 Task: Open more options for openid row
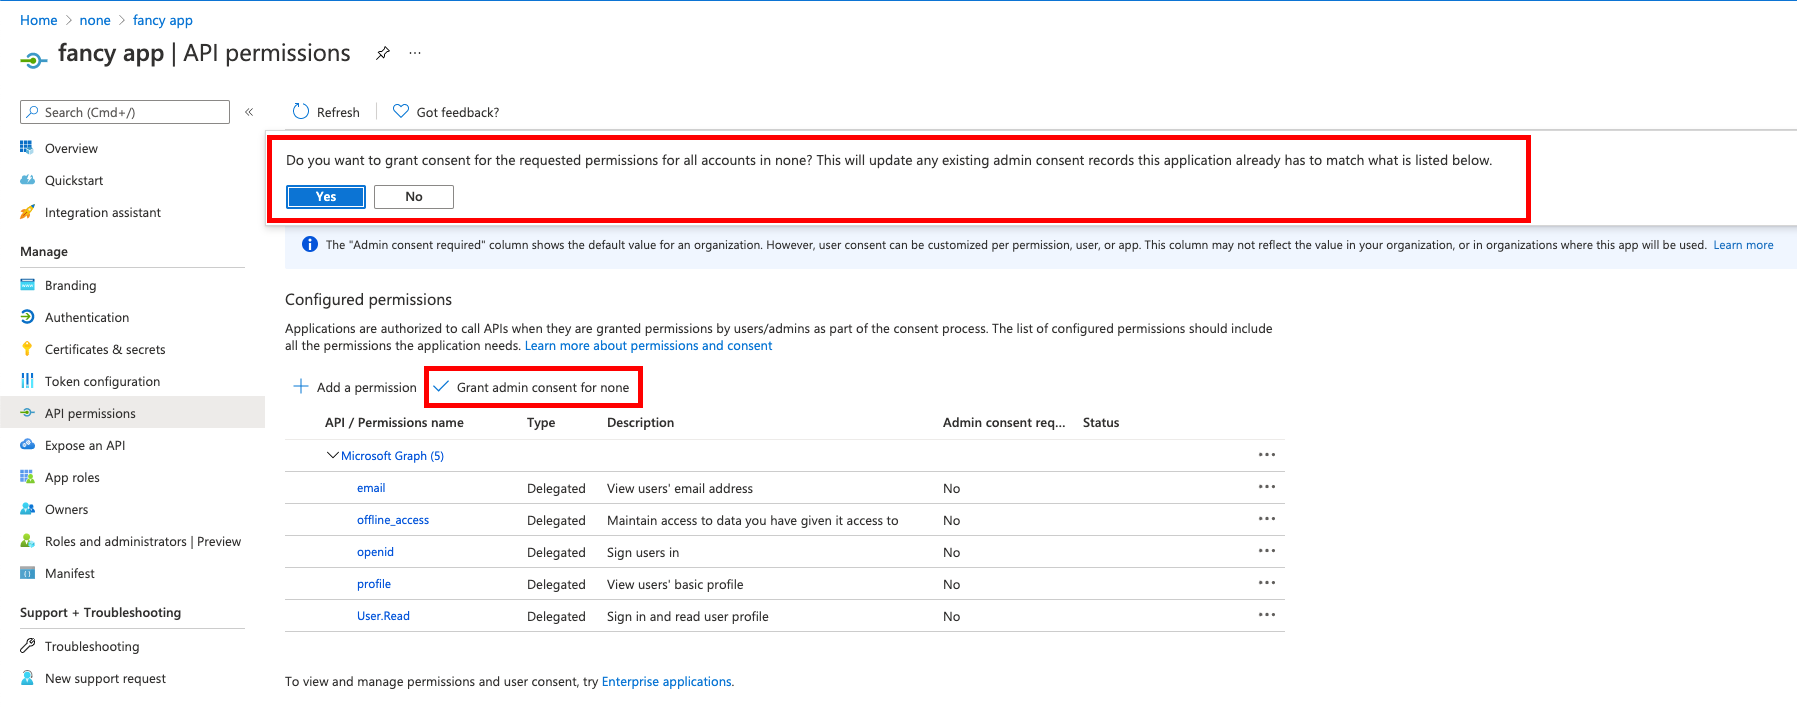pyautogui.click(x=1267, y=551)
